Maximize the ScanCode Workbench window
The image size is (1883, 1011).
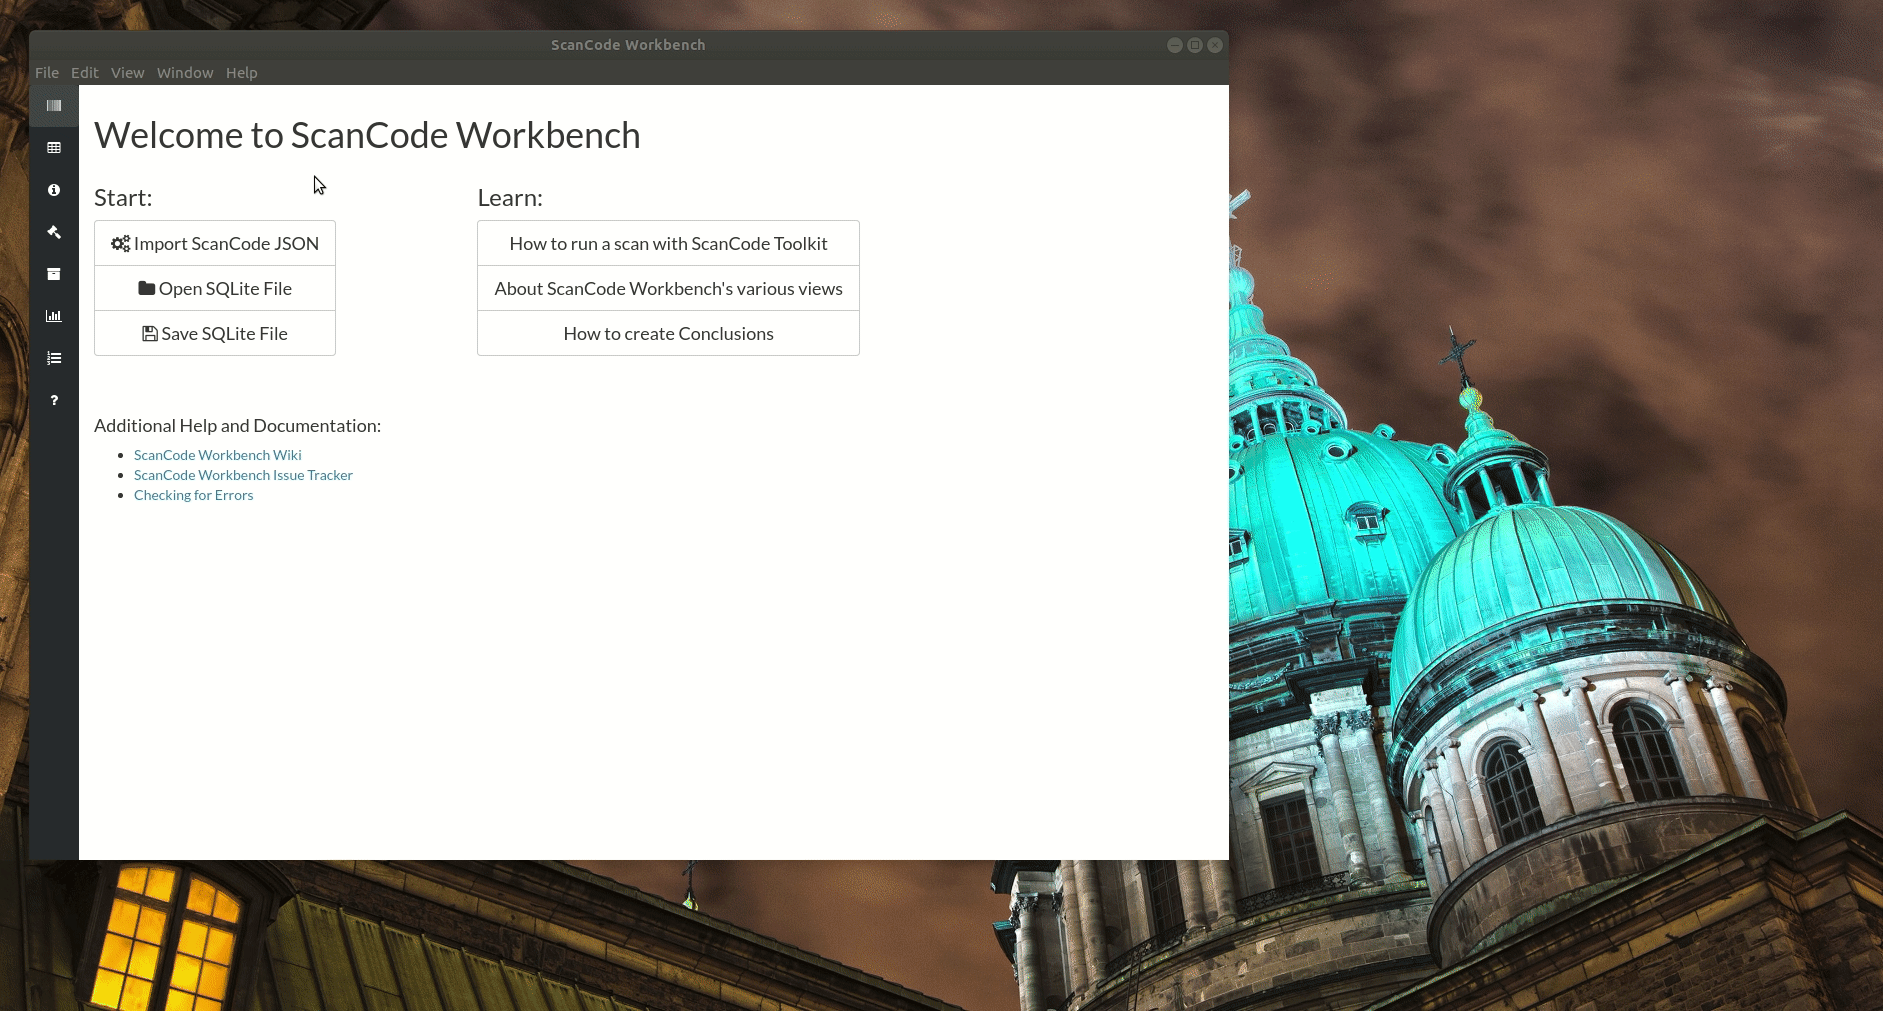click(x=1195, y=45)
